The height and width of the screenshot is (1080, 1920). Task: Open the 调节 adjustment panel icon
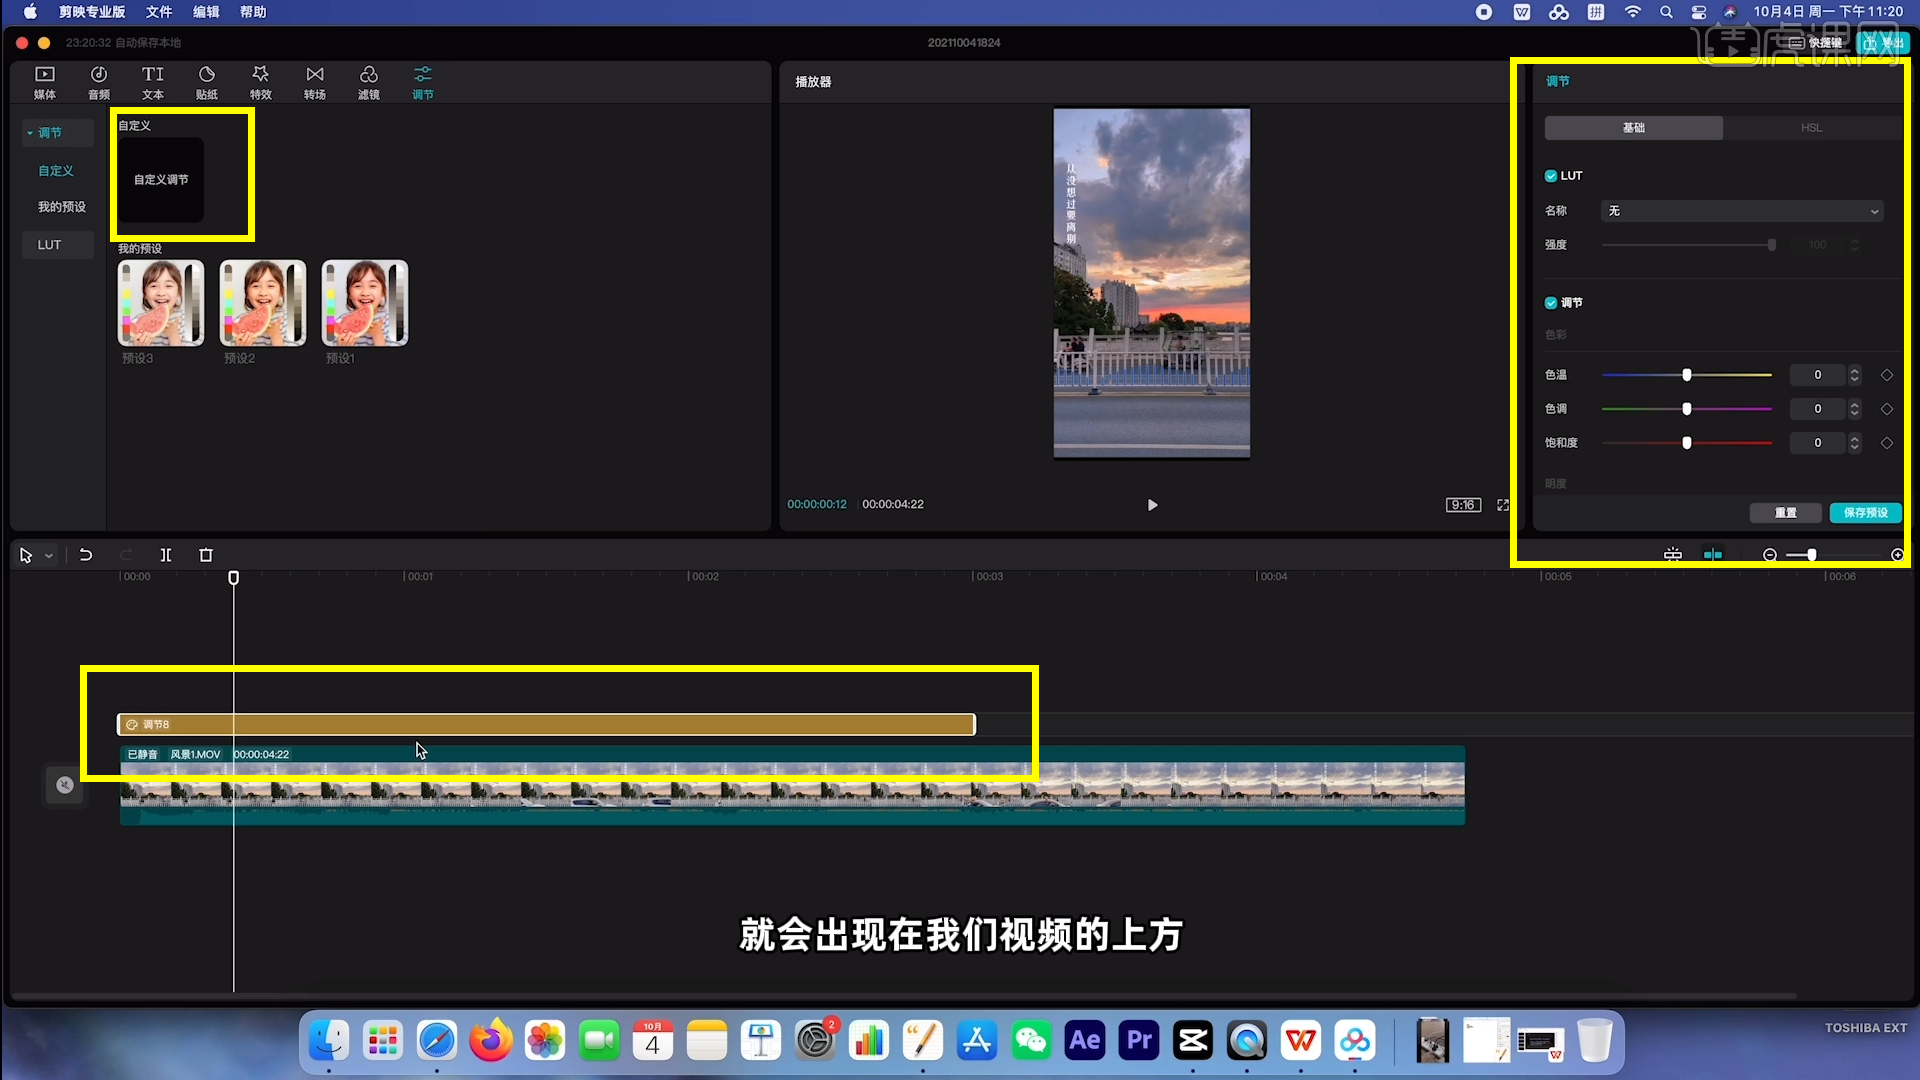423,82
